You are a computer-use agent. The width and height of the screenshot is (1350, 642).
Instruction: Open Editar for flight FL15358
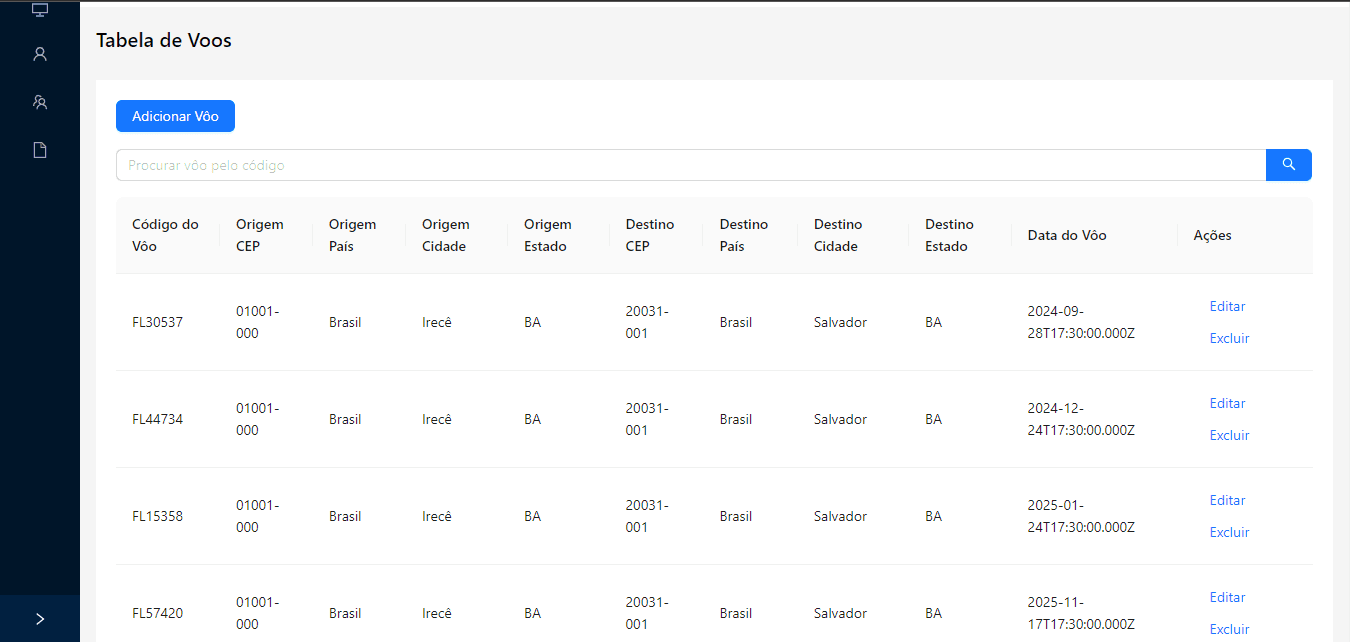(x=1227, y=500)
